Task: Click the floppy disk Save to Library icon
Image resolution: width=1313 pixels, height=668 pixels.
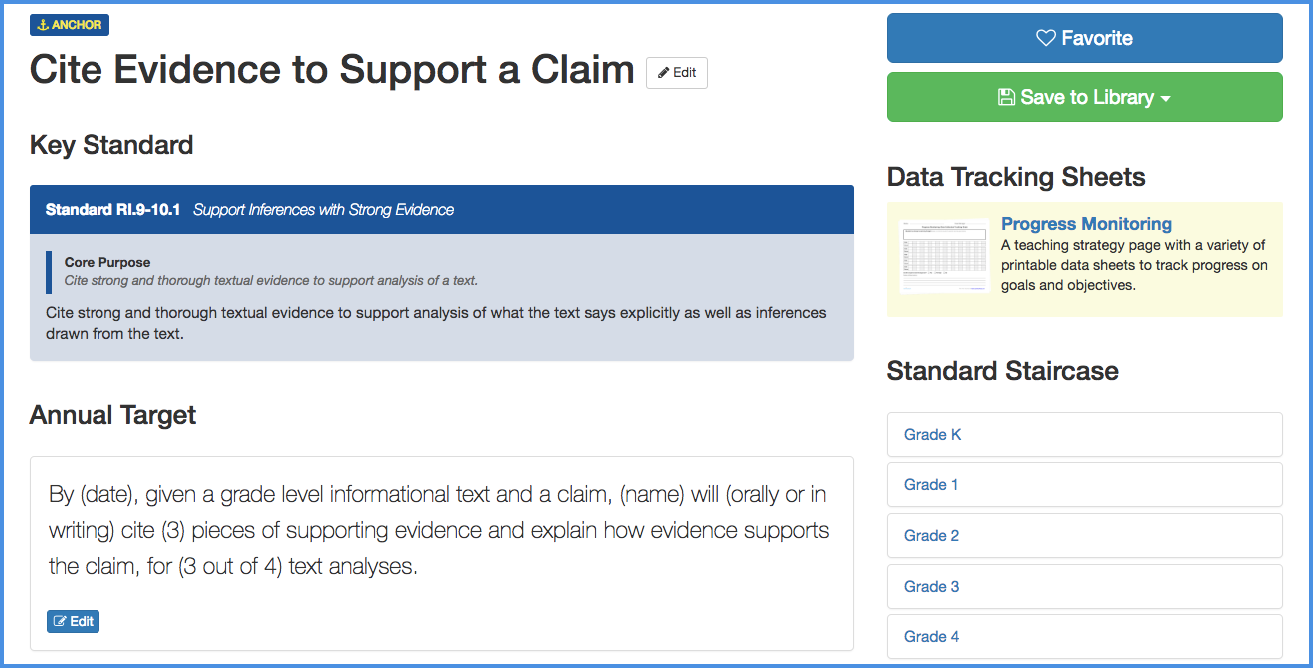Action: (1006, 98)
